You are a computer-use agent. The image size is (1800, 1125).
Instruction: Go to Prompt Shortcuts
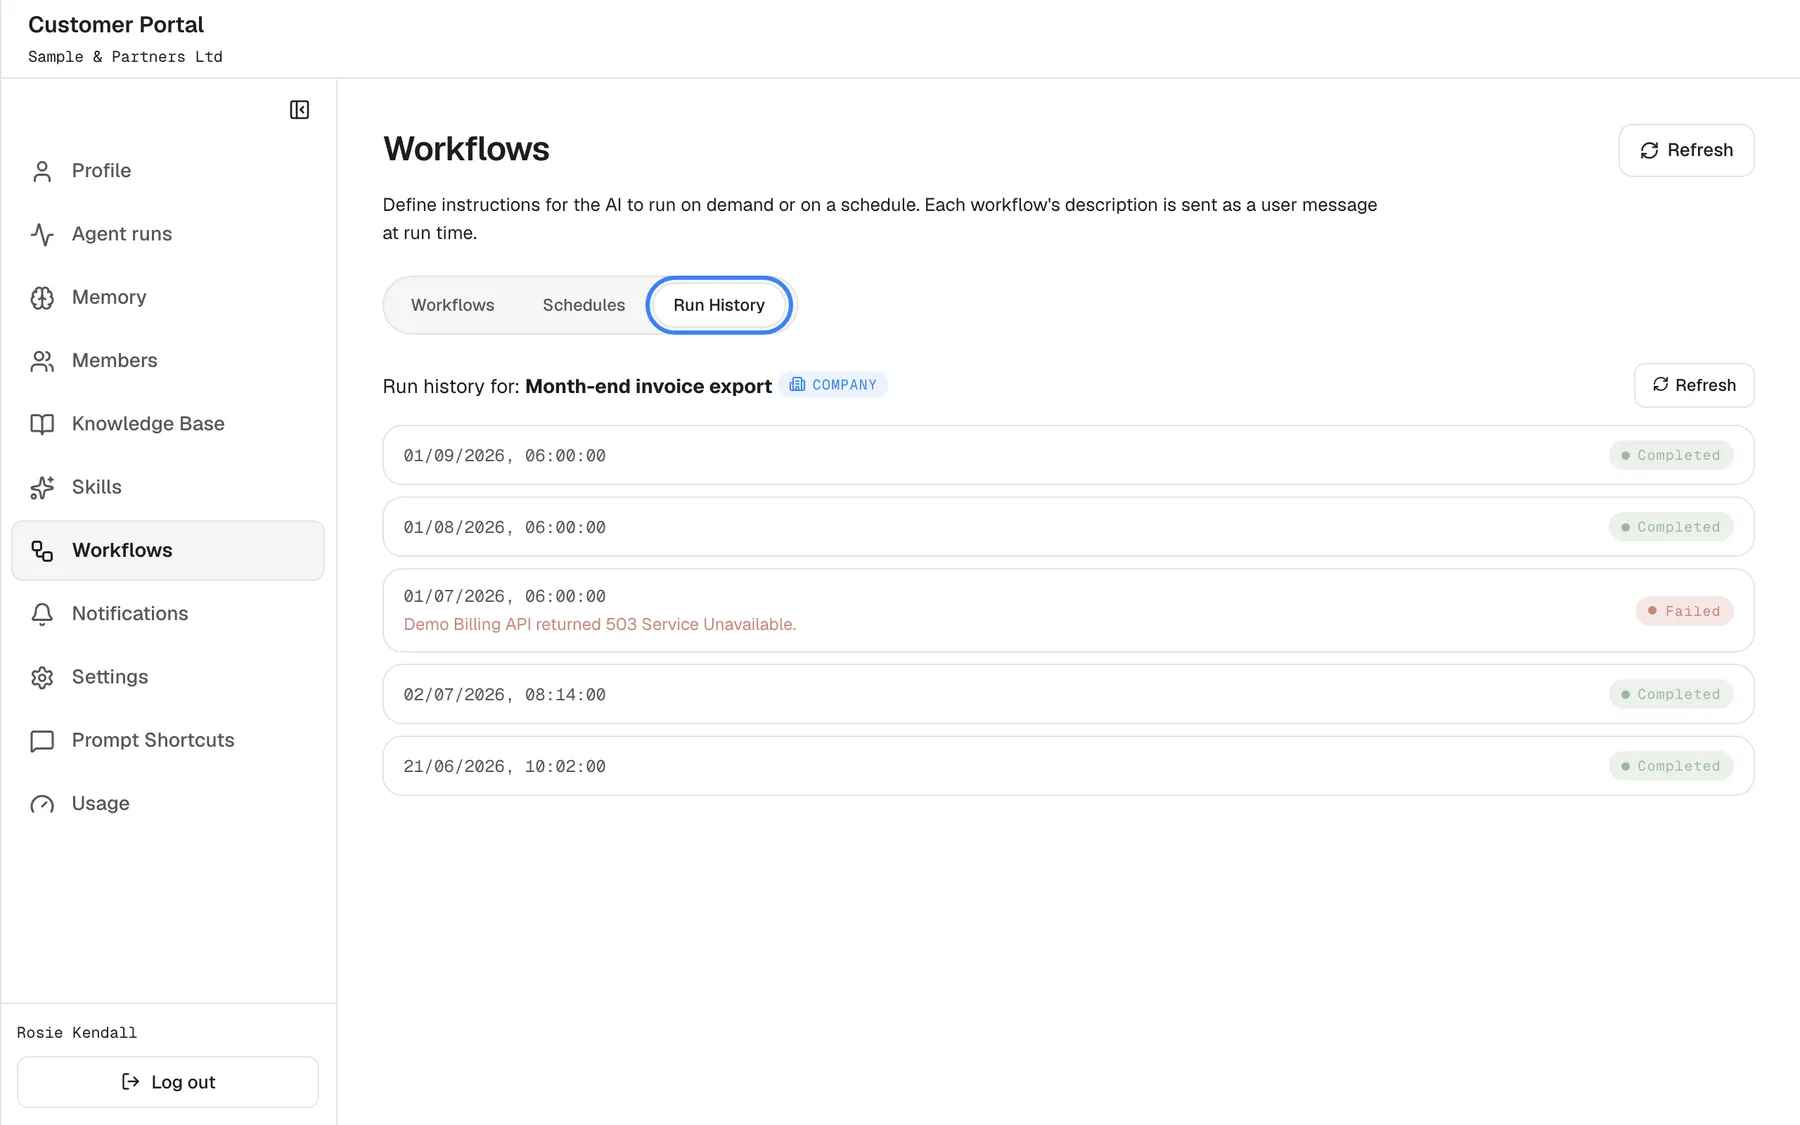click(x=153, y=740)
